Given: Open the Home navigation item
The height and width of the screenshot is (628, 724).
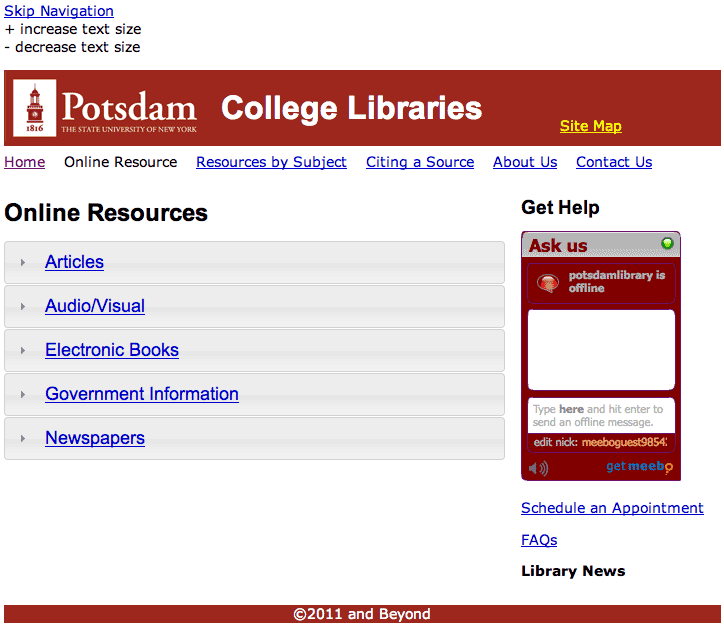Looking at the screenshot, I should [x=25, y=162].
